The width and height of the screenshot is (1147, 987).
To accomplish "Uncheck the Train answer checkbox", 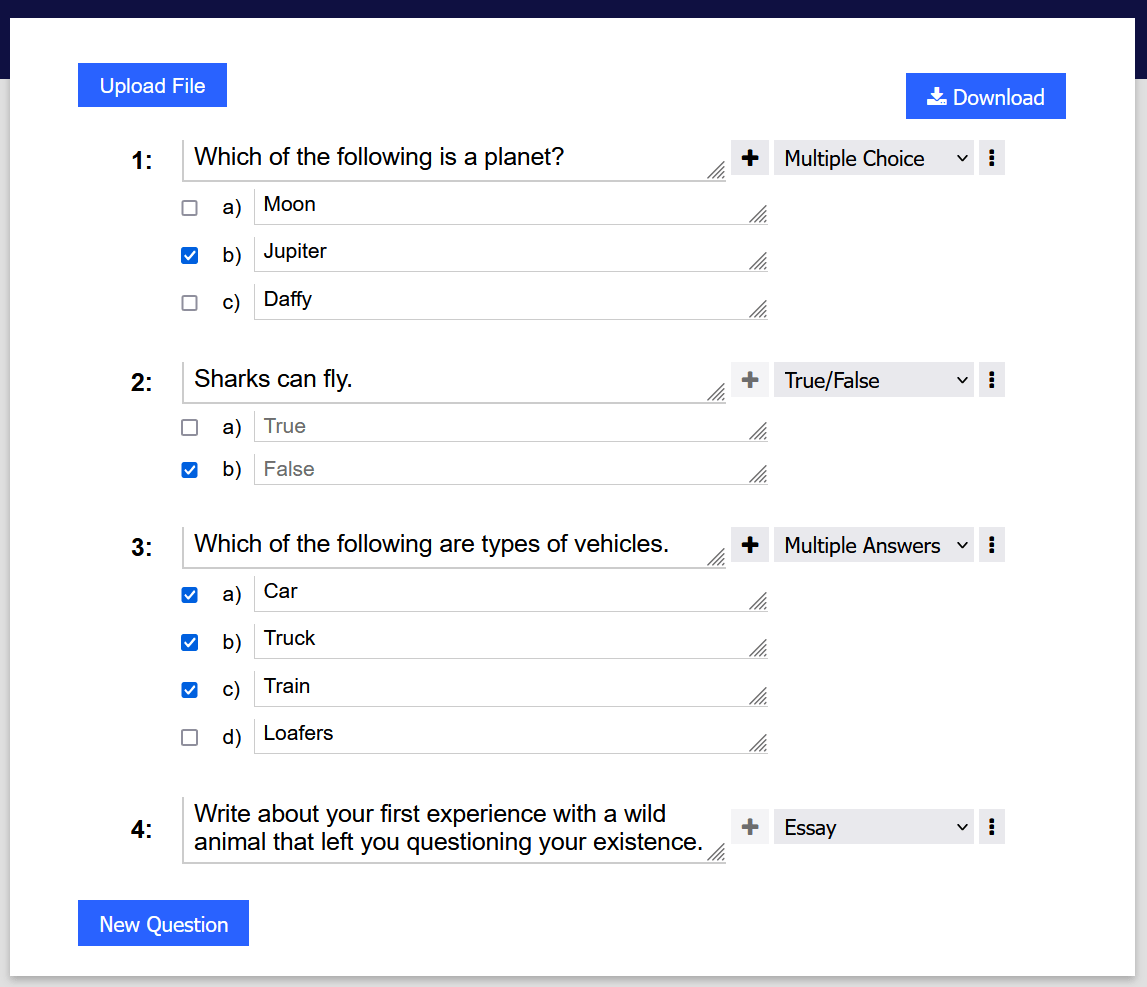I will coord(189,690).
